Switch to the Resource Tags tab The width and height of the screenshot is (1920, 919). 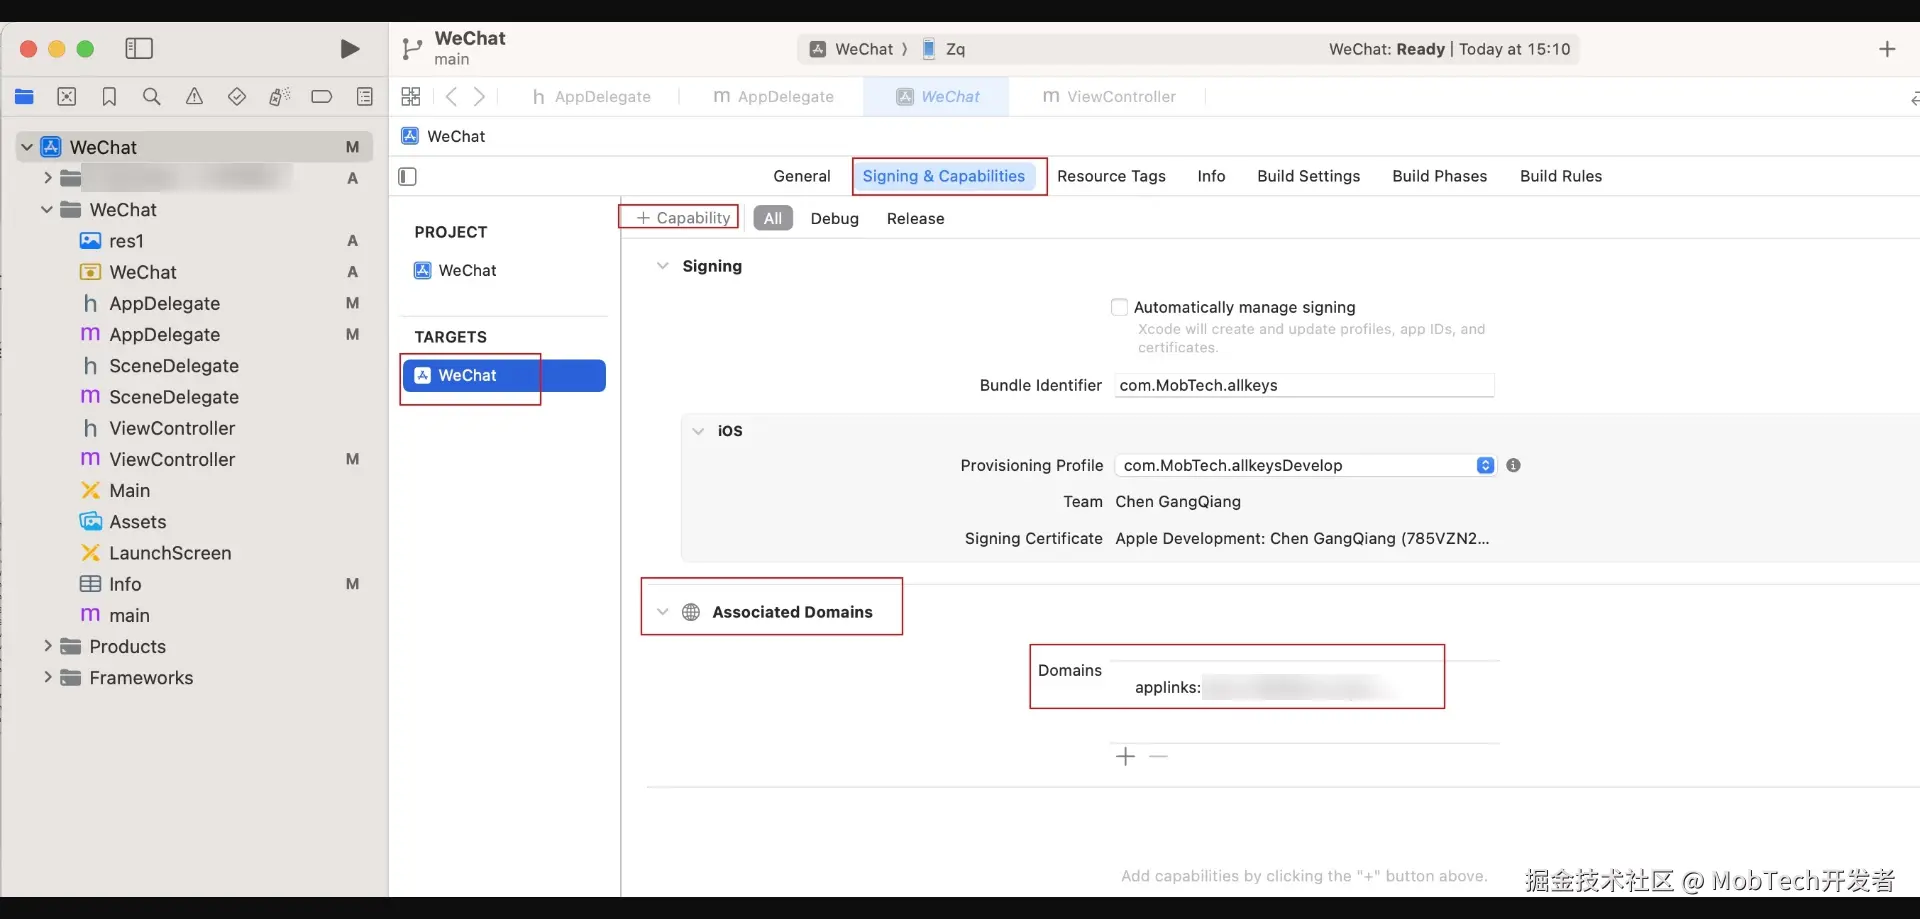coord(1111,176)
